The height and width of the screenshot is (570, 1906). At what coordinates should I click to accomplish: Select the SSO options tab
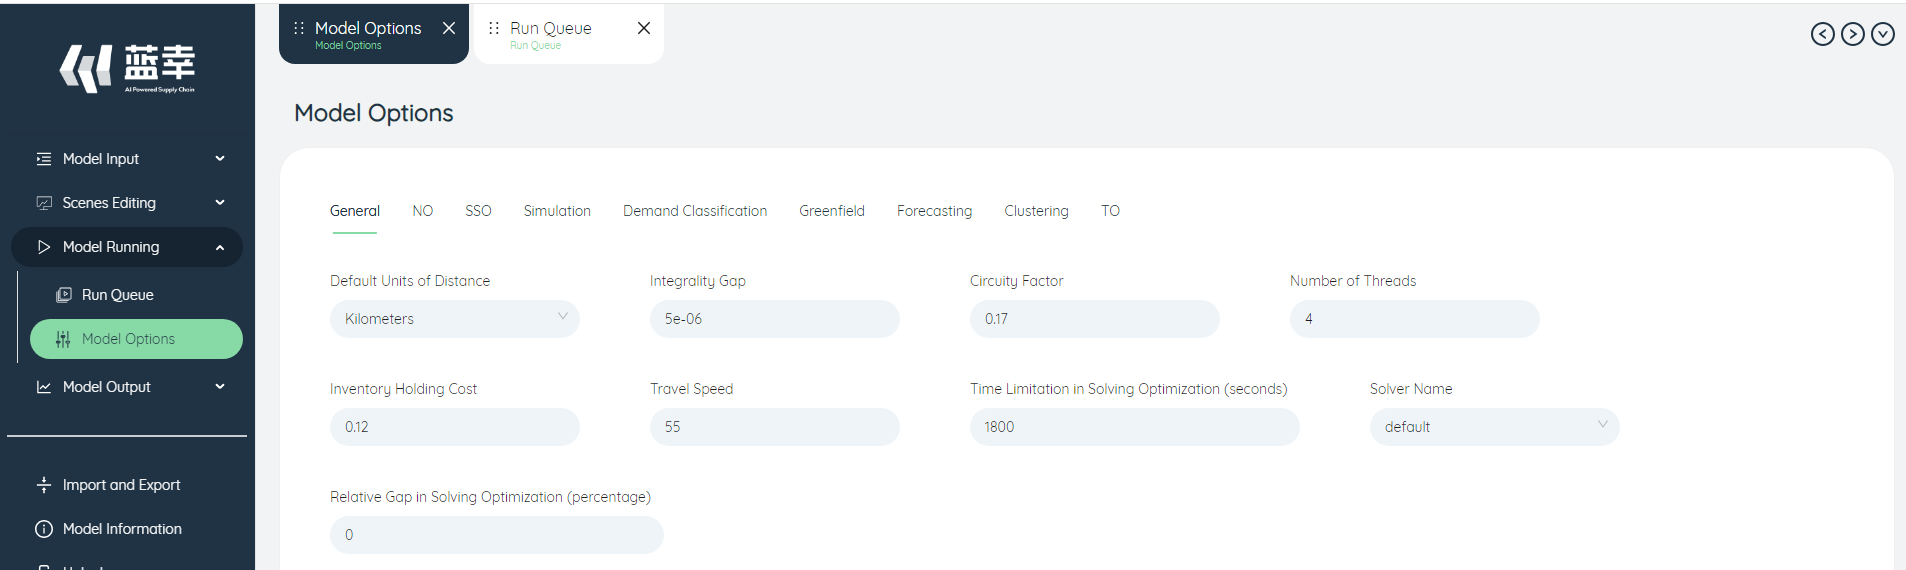click(x=478, y=211)
